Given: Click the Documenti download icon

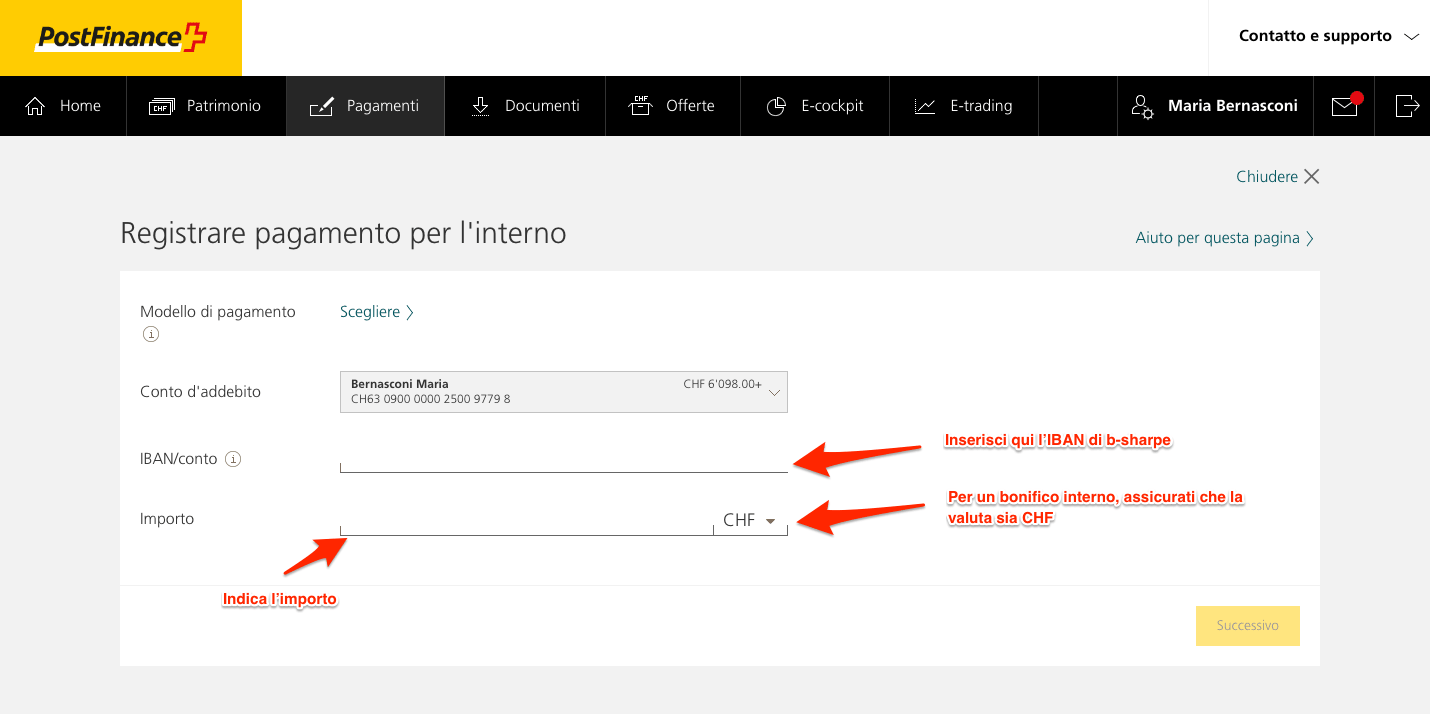Looking at the screenshot, I should [x=480, y=106].
